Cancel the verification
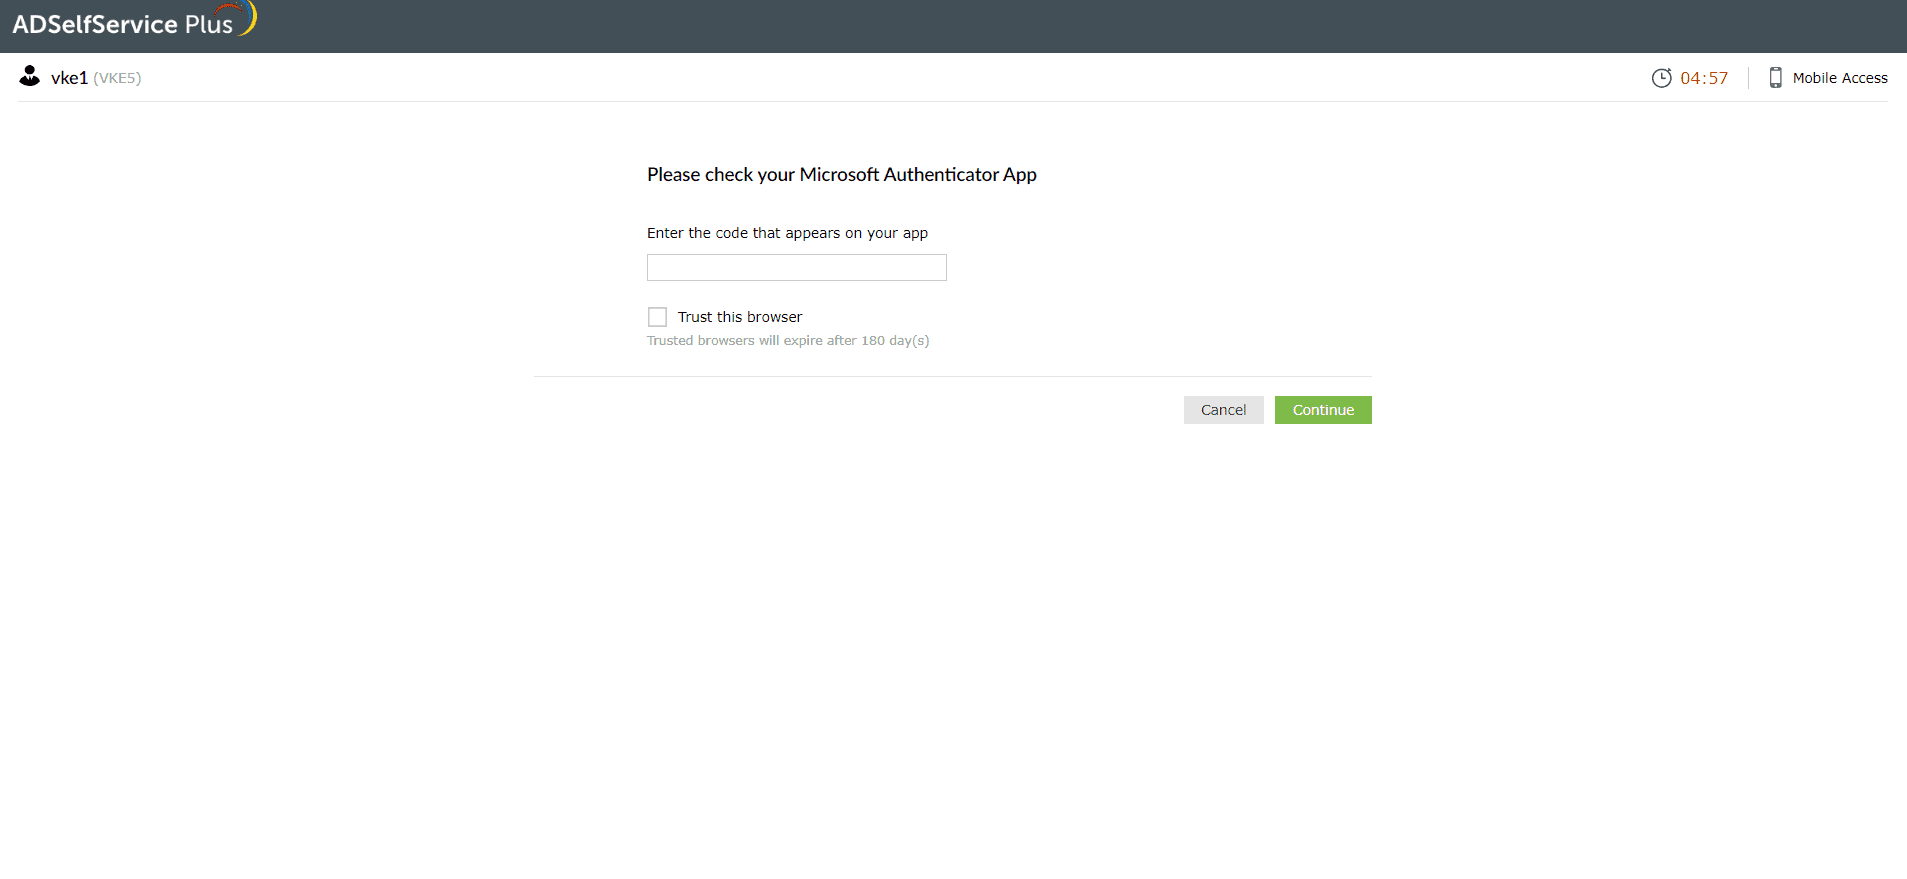This screenshot has height=879, width=1907. tap(1223, 410)
